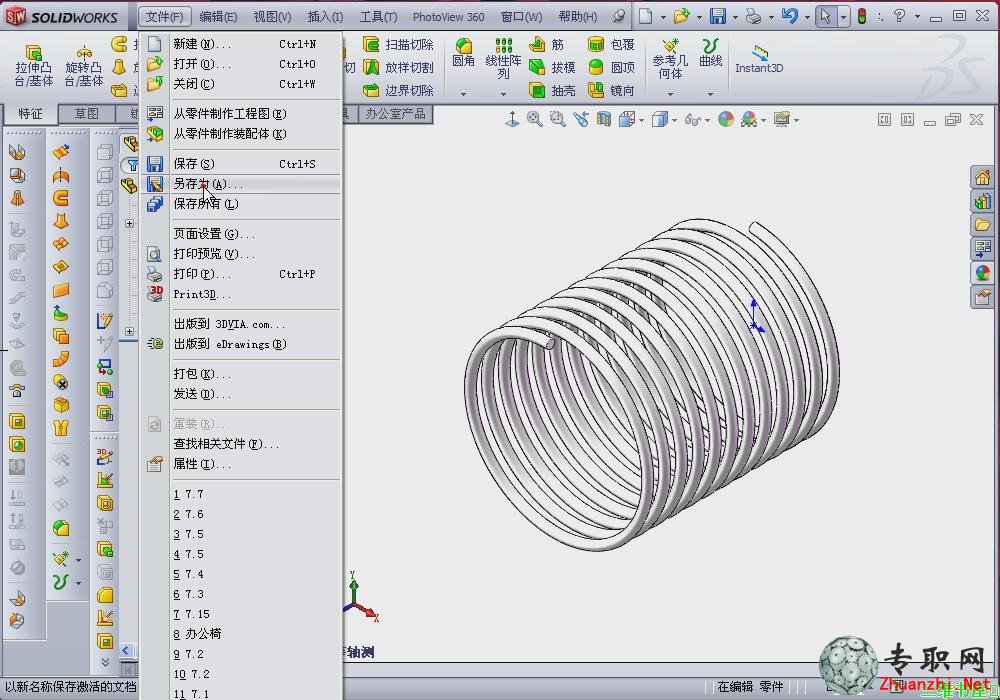Expand the New document dropdown arrow
Screen dimensions: 1000x700
pyautogui.click(x=663, y=17)
